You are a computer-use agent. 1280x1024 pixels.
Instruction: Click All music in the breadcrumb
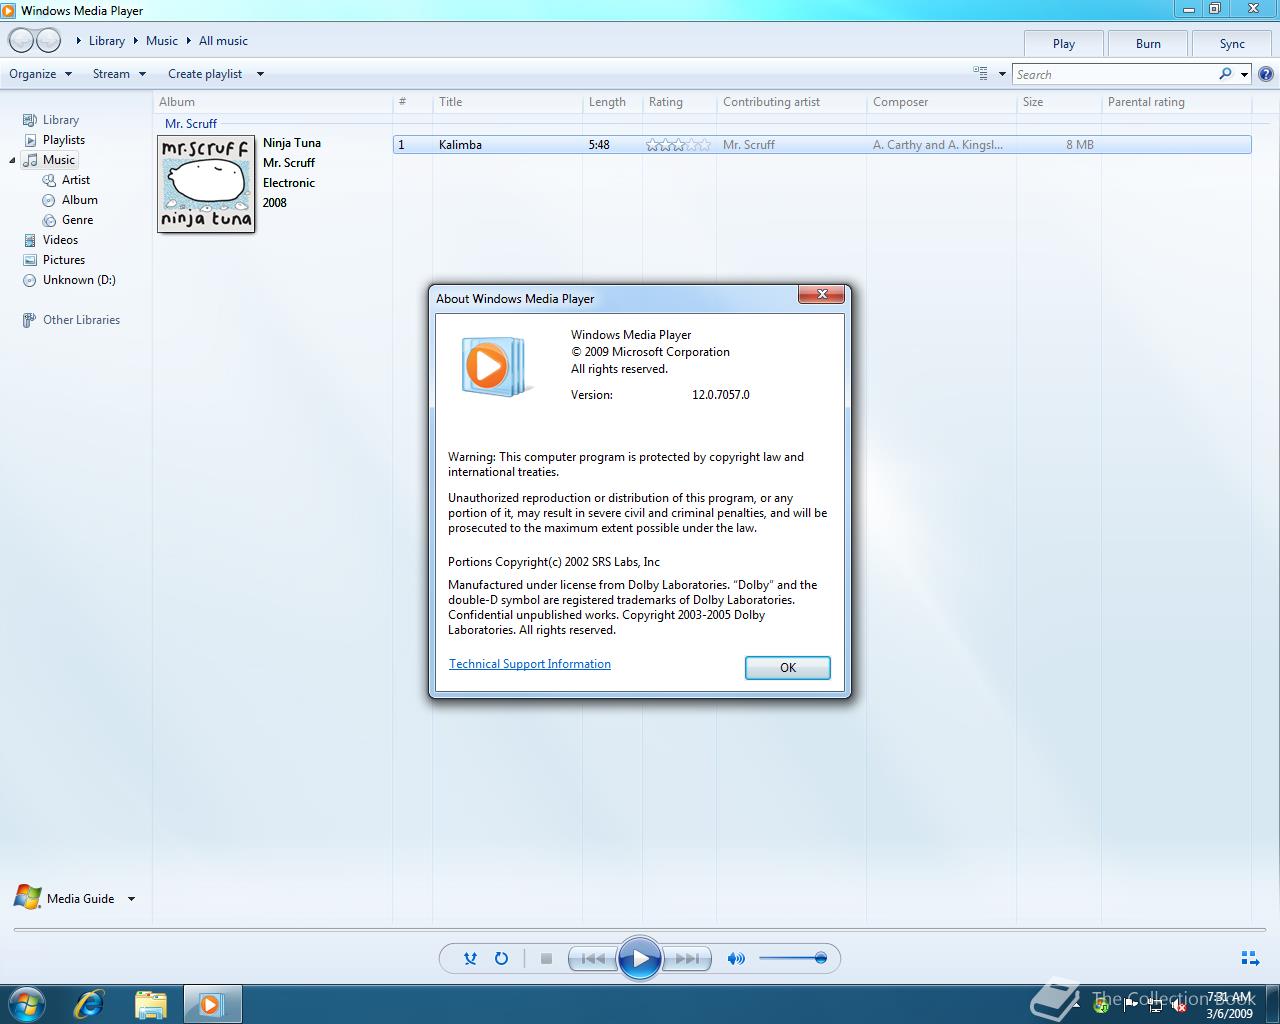(223, 41)
